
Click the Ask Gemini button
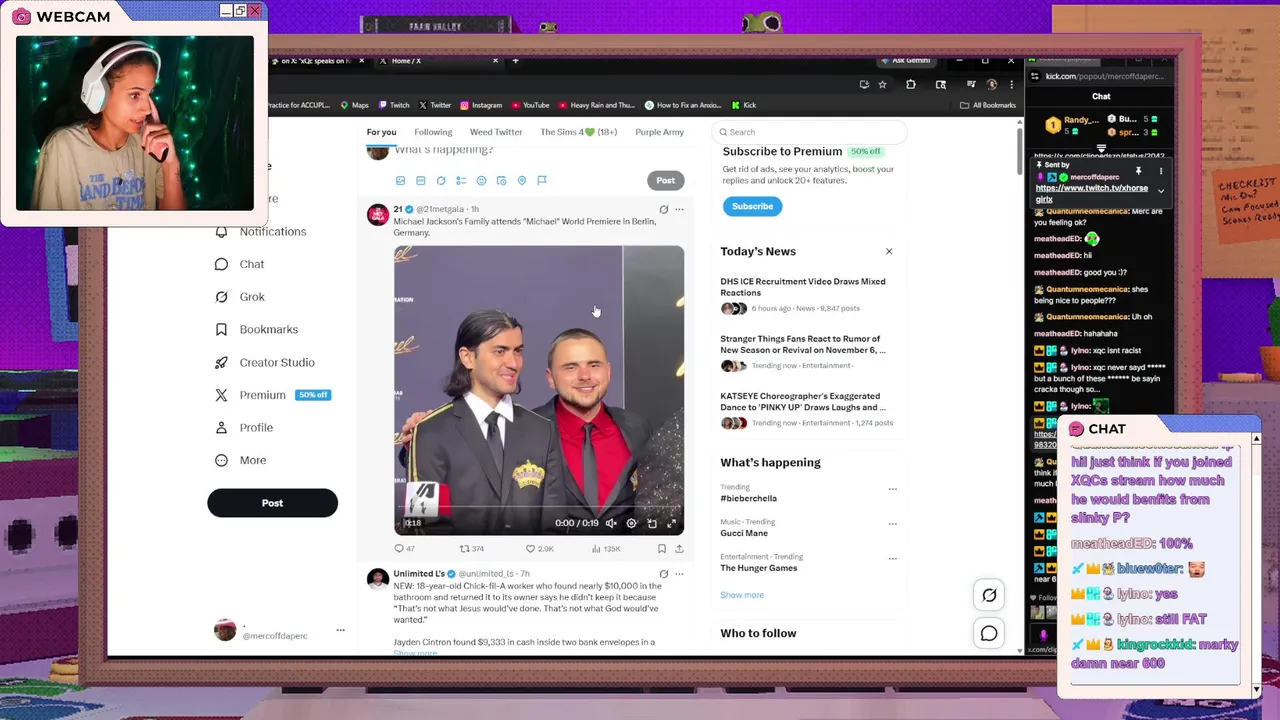click(905, 61)
